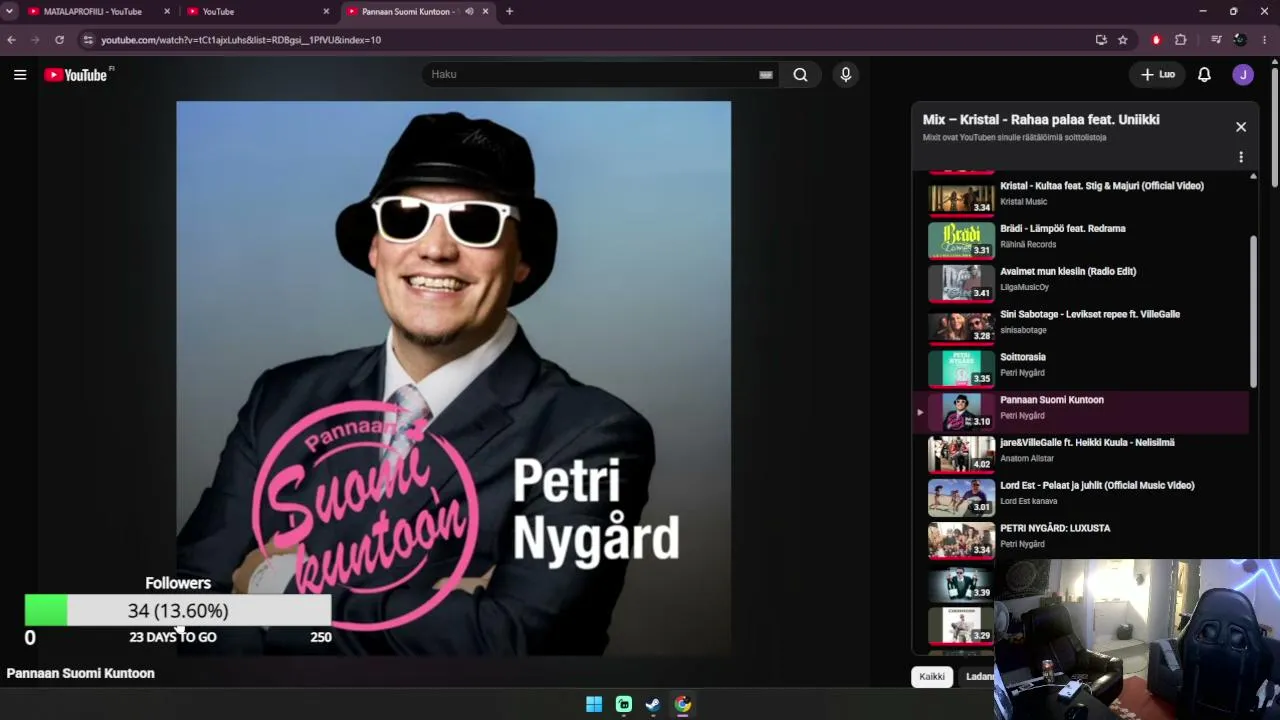Image resolution: width=1280 pixels, height=720 pixels.
Task: Select the Pannaan Suomi Kuntoon tab
Action: click(418, 11)
